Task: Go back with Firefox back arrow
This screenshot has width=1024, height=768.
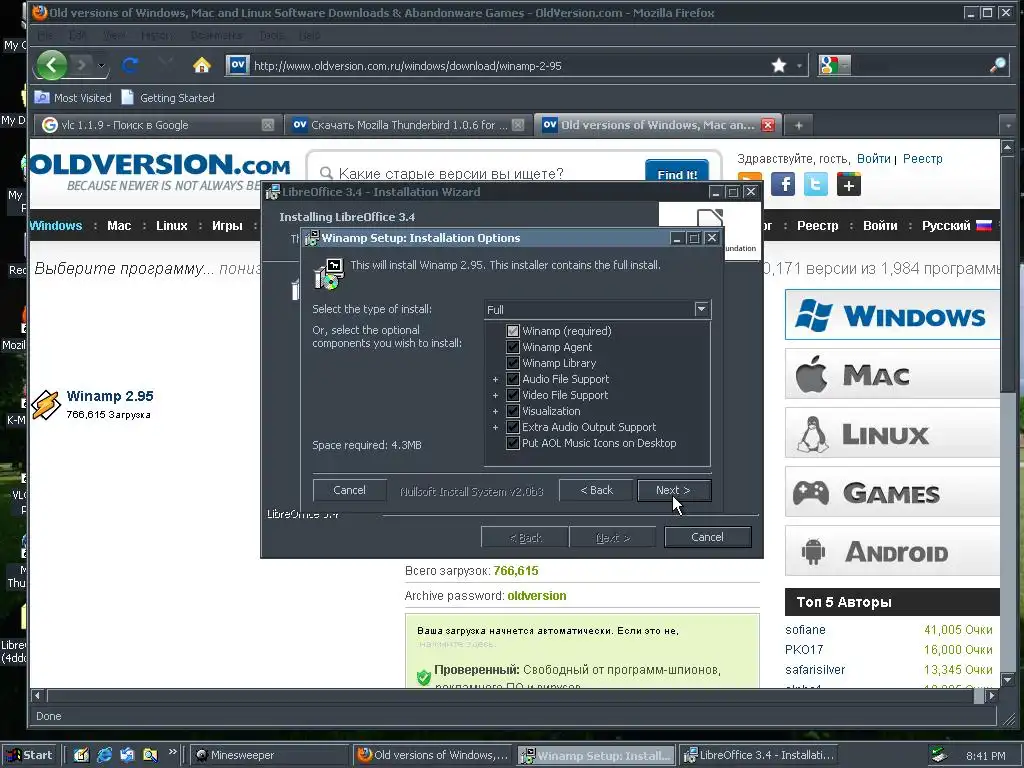Action: (52, 65)
